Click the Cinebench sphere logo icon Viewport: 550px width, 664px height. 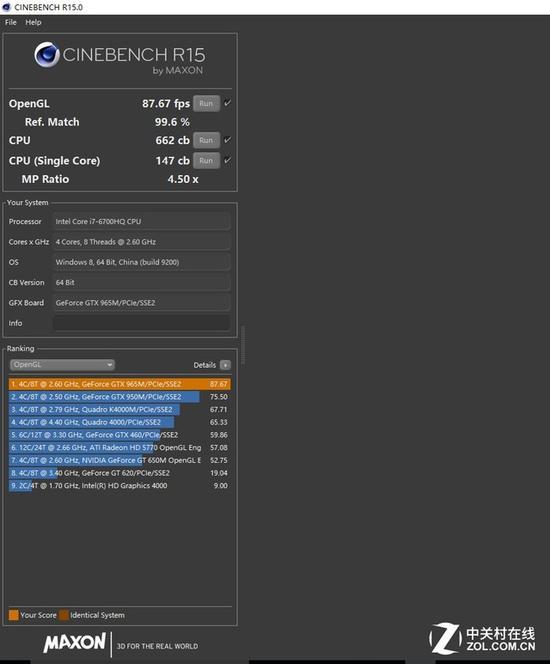(47, 55)
